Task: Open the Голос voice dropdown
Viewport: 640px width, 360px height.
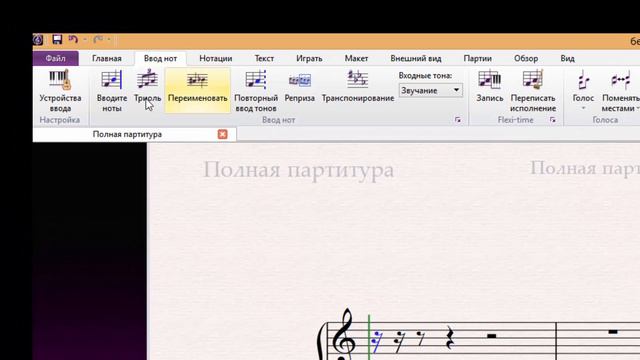Action: pos(583,90)
